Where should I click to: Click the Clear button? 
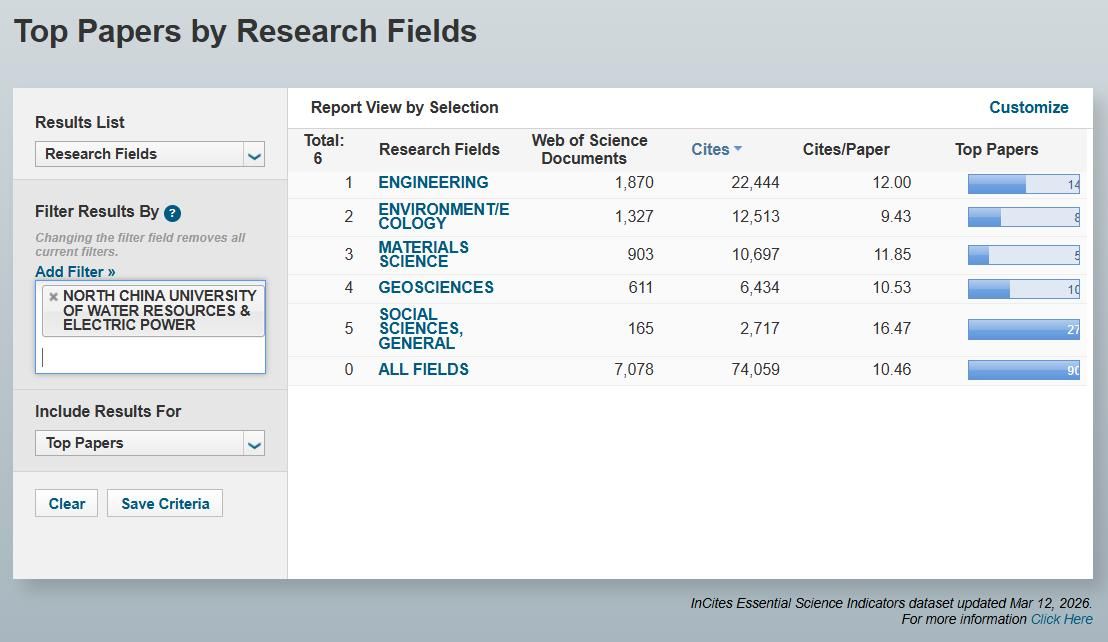coord(66,503)
